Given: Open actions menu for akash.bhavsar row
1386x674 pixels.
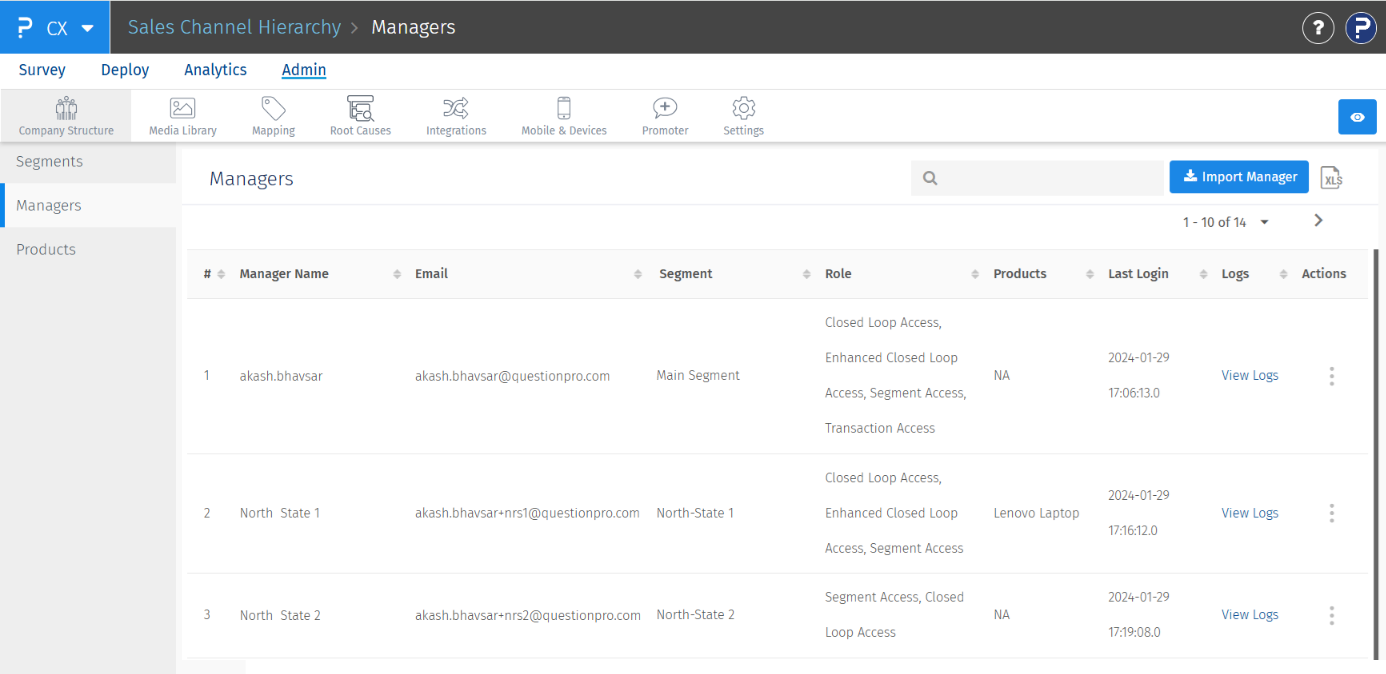Looking at the screenshot, I should pyautogui.click(x=1331, y=376).
